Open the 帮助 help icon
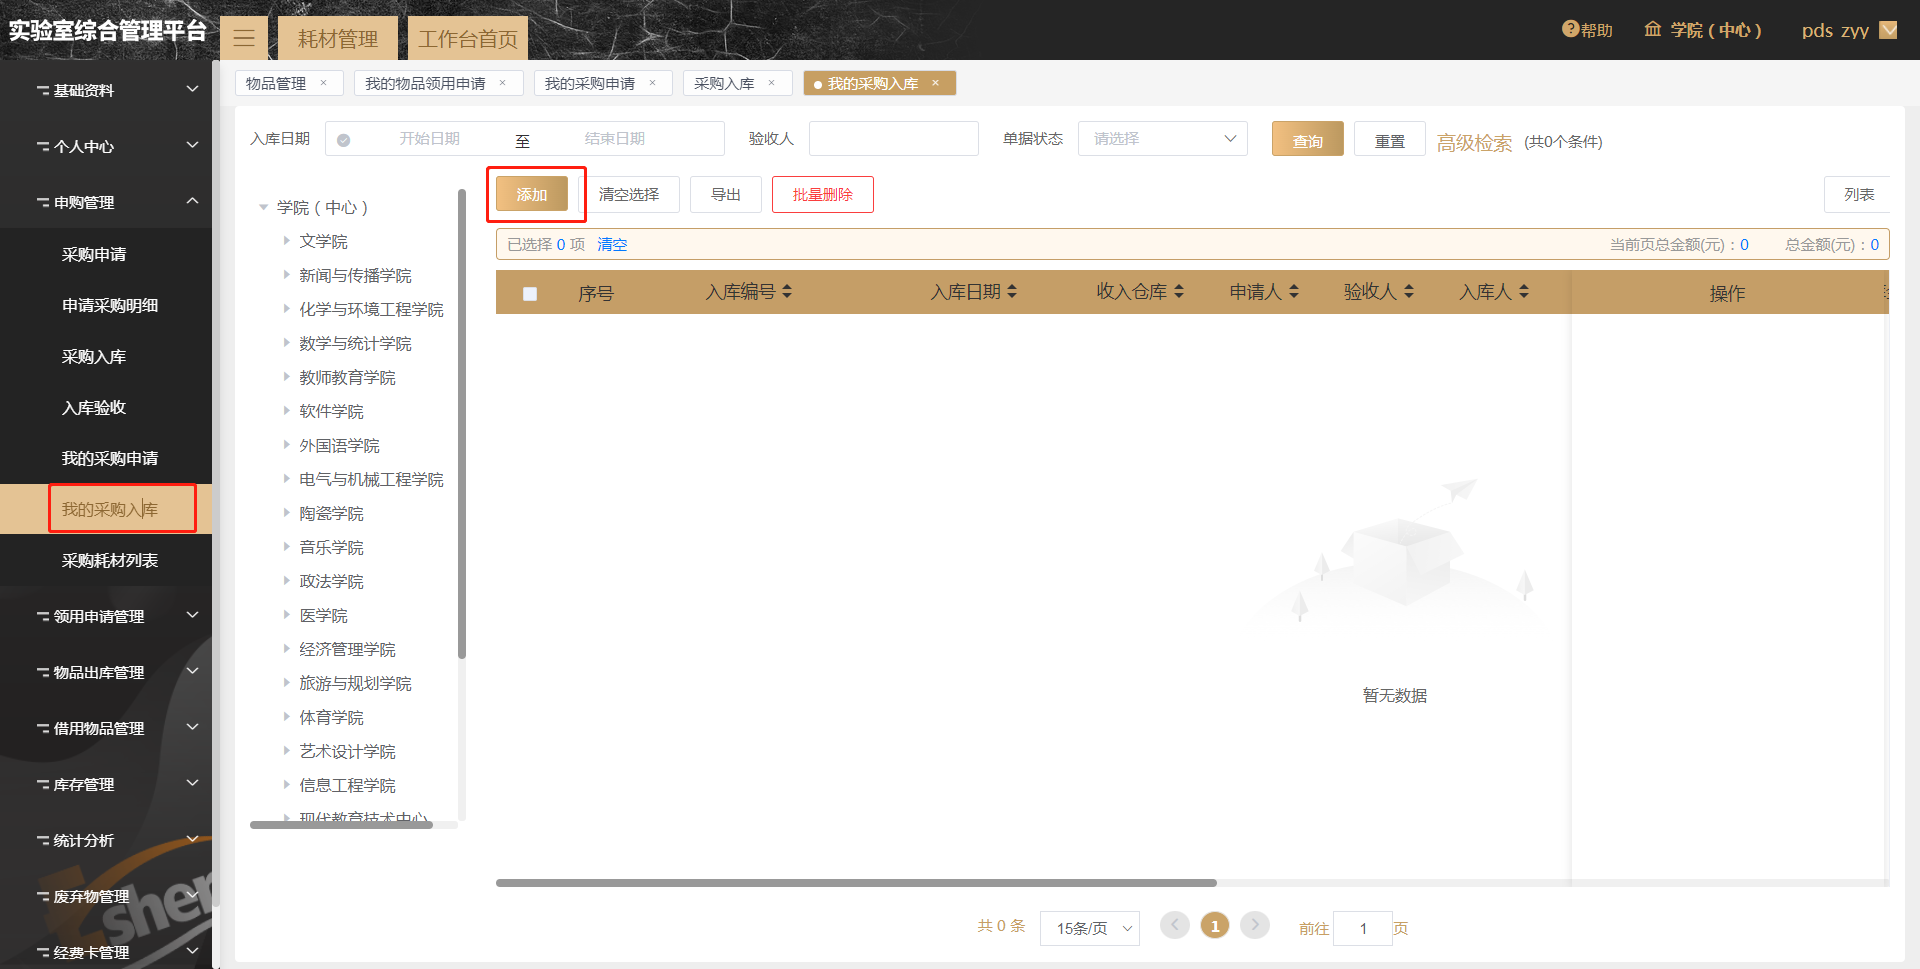1920x969 pixels. [1570, 30]
